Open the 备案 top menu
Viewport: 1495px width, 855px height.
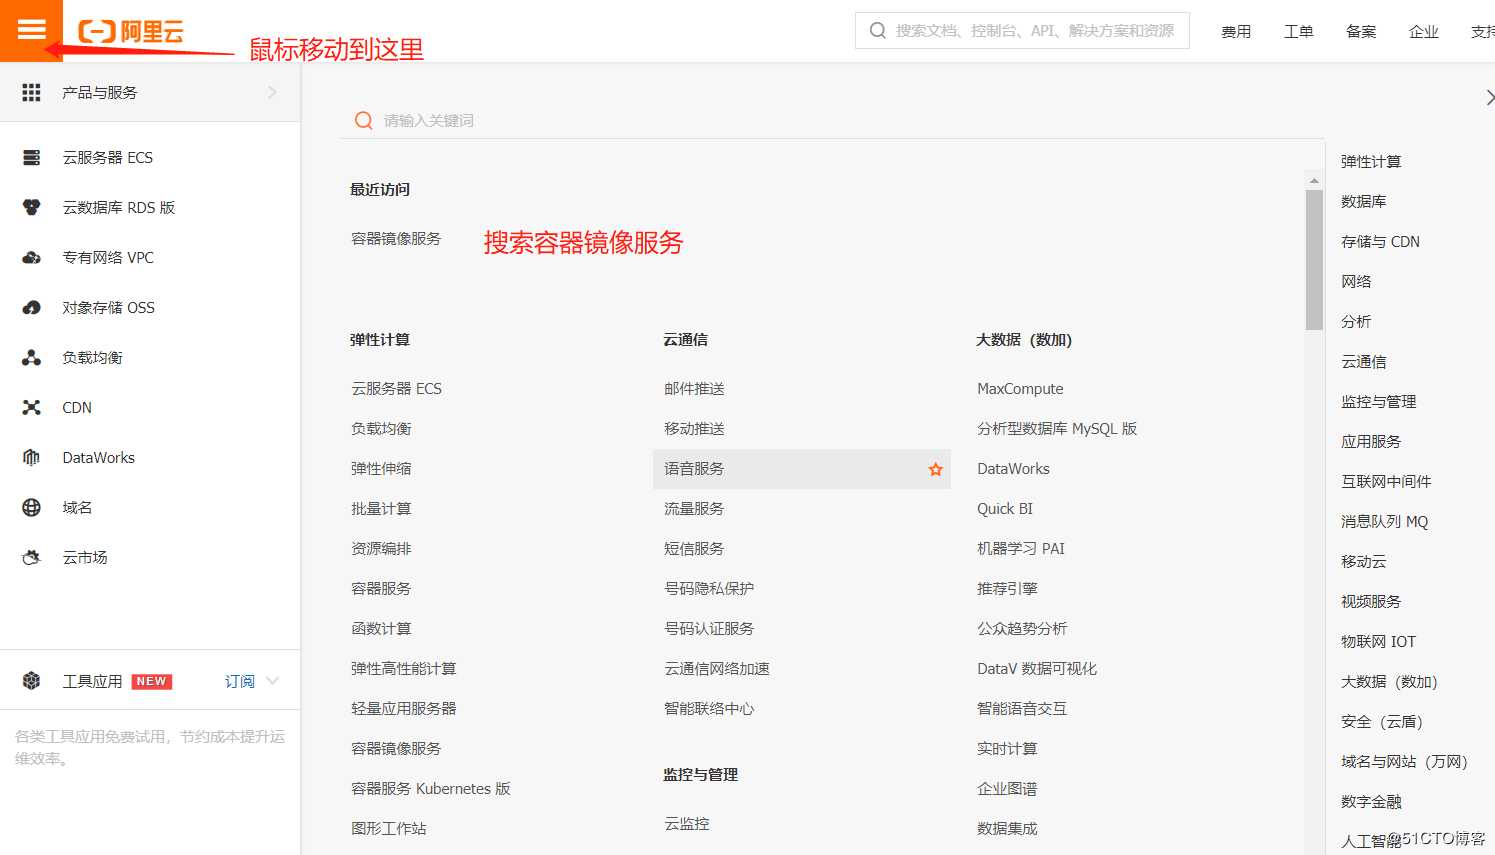tap(1361, 31)
